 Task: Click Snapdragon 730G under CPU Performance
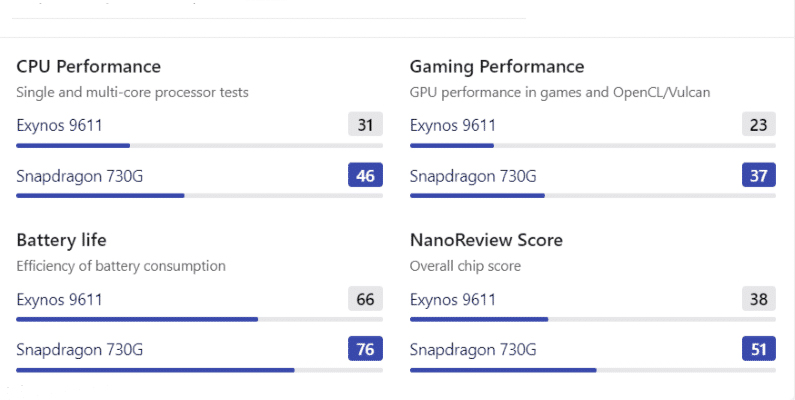click(79, 176)
